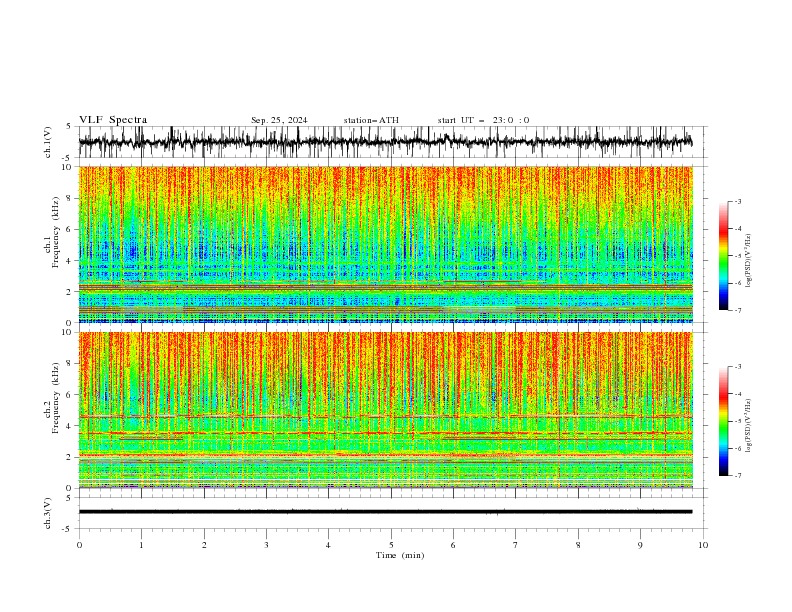Click the 'ch.3(V)' axis label
This screenshot has width=792, height=612.
click(48, 513)
